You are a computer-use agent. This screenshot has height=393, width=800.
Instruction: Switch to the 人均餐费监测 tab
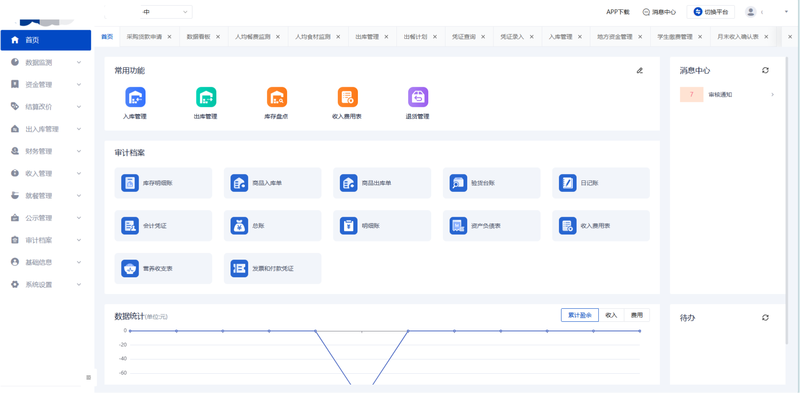point(253,37)
